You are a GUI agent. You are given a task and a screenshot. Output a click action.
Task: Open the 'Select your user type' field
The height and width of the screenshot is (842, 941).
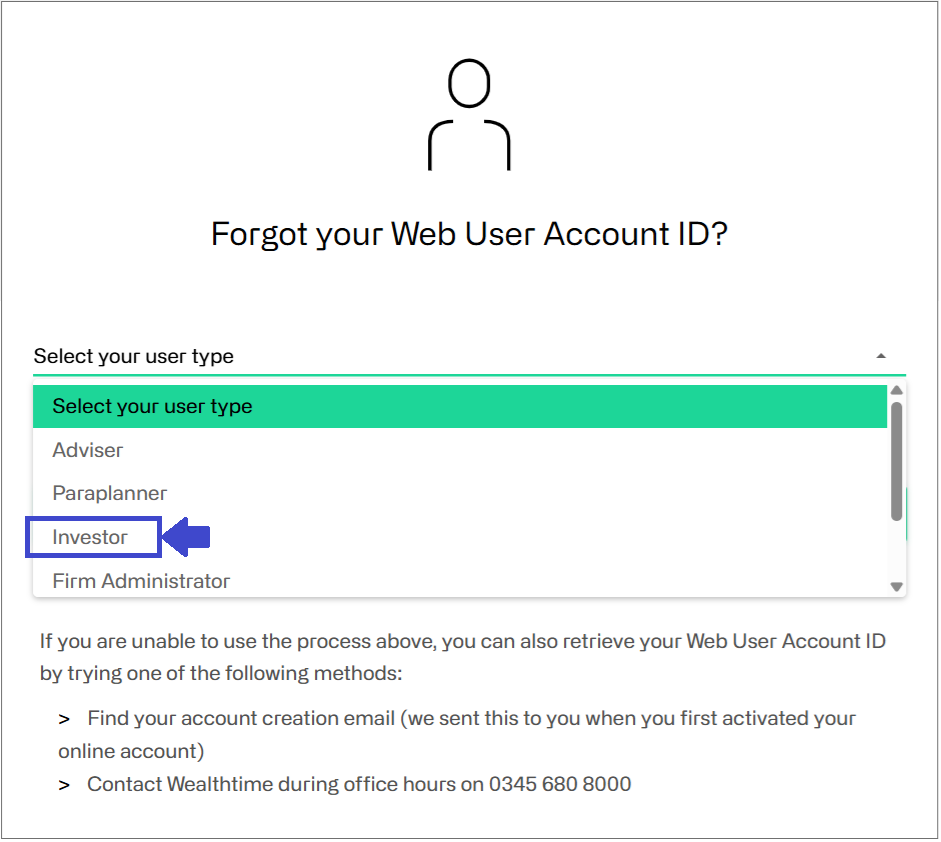(469, 356)
